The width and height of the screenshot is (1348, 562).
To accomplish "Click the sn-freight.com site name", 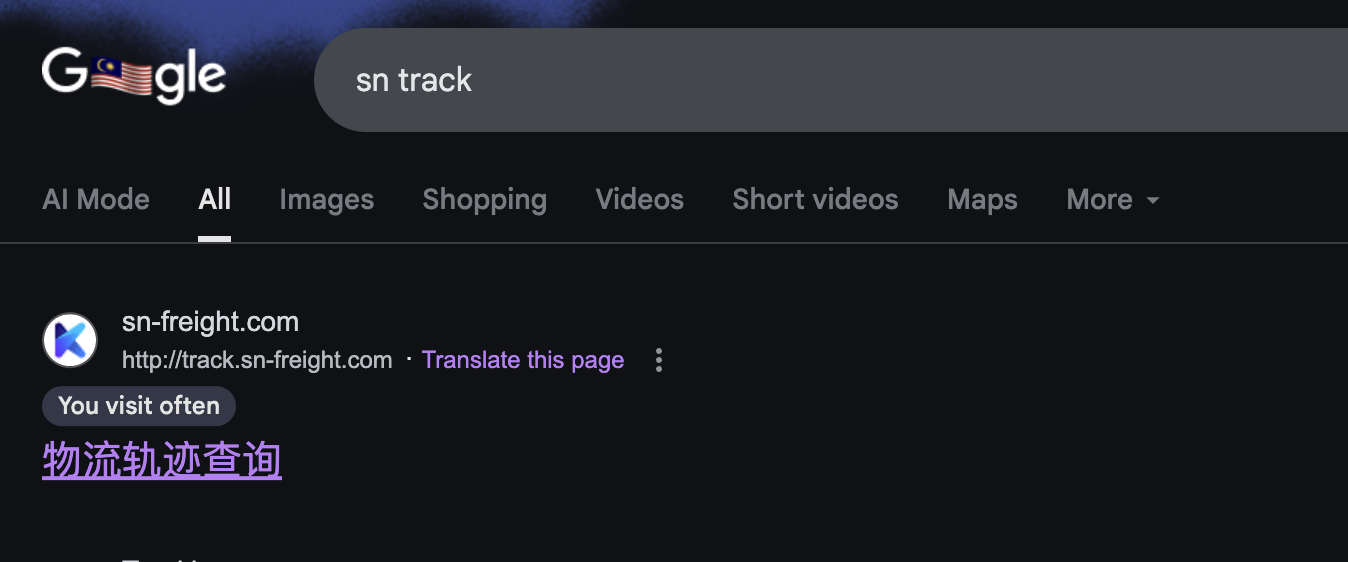I will pyautogui.click(x=210, y=322).
